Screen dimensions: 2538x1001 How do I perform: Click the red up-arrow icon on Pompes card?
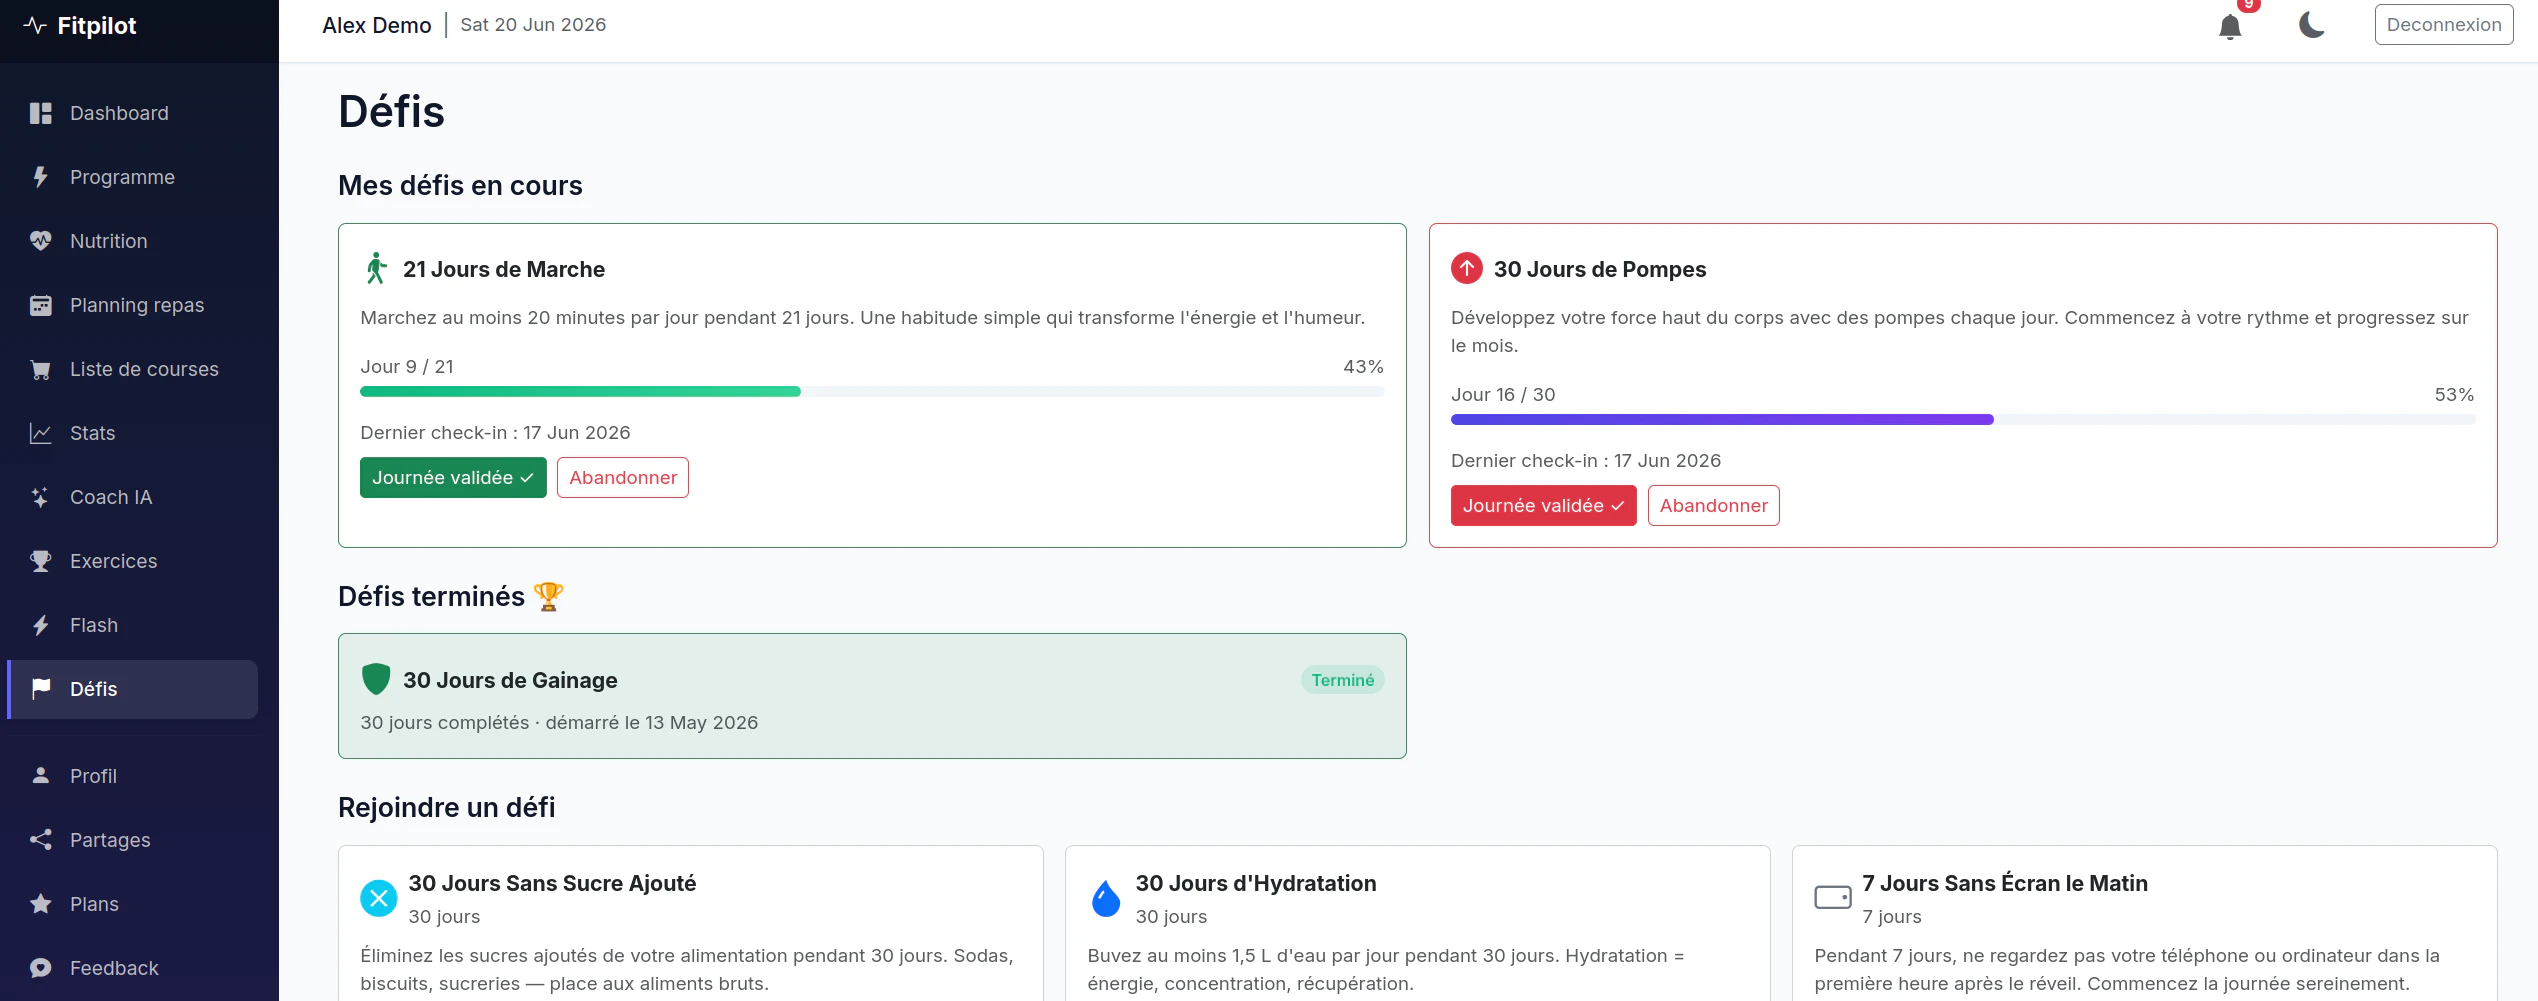coord(1467,268)
